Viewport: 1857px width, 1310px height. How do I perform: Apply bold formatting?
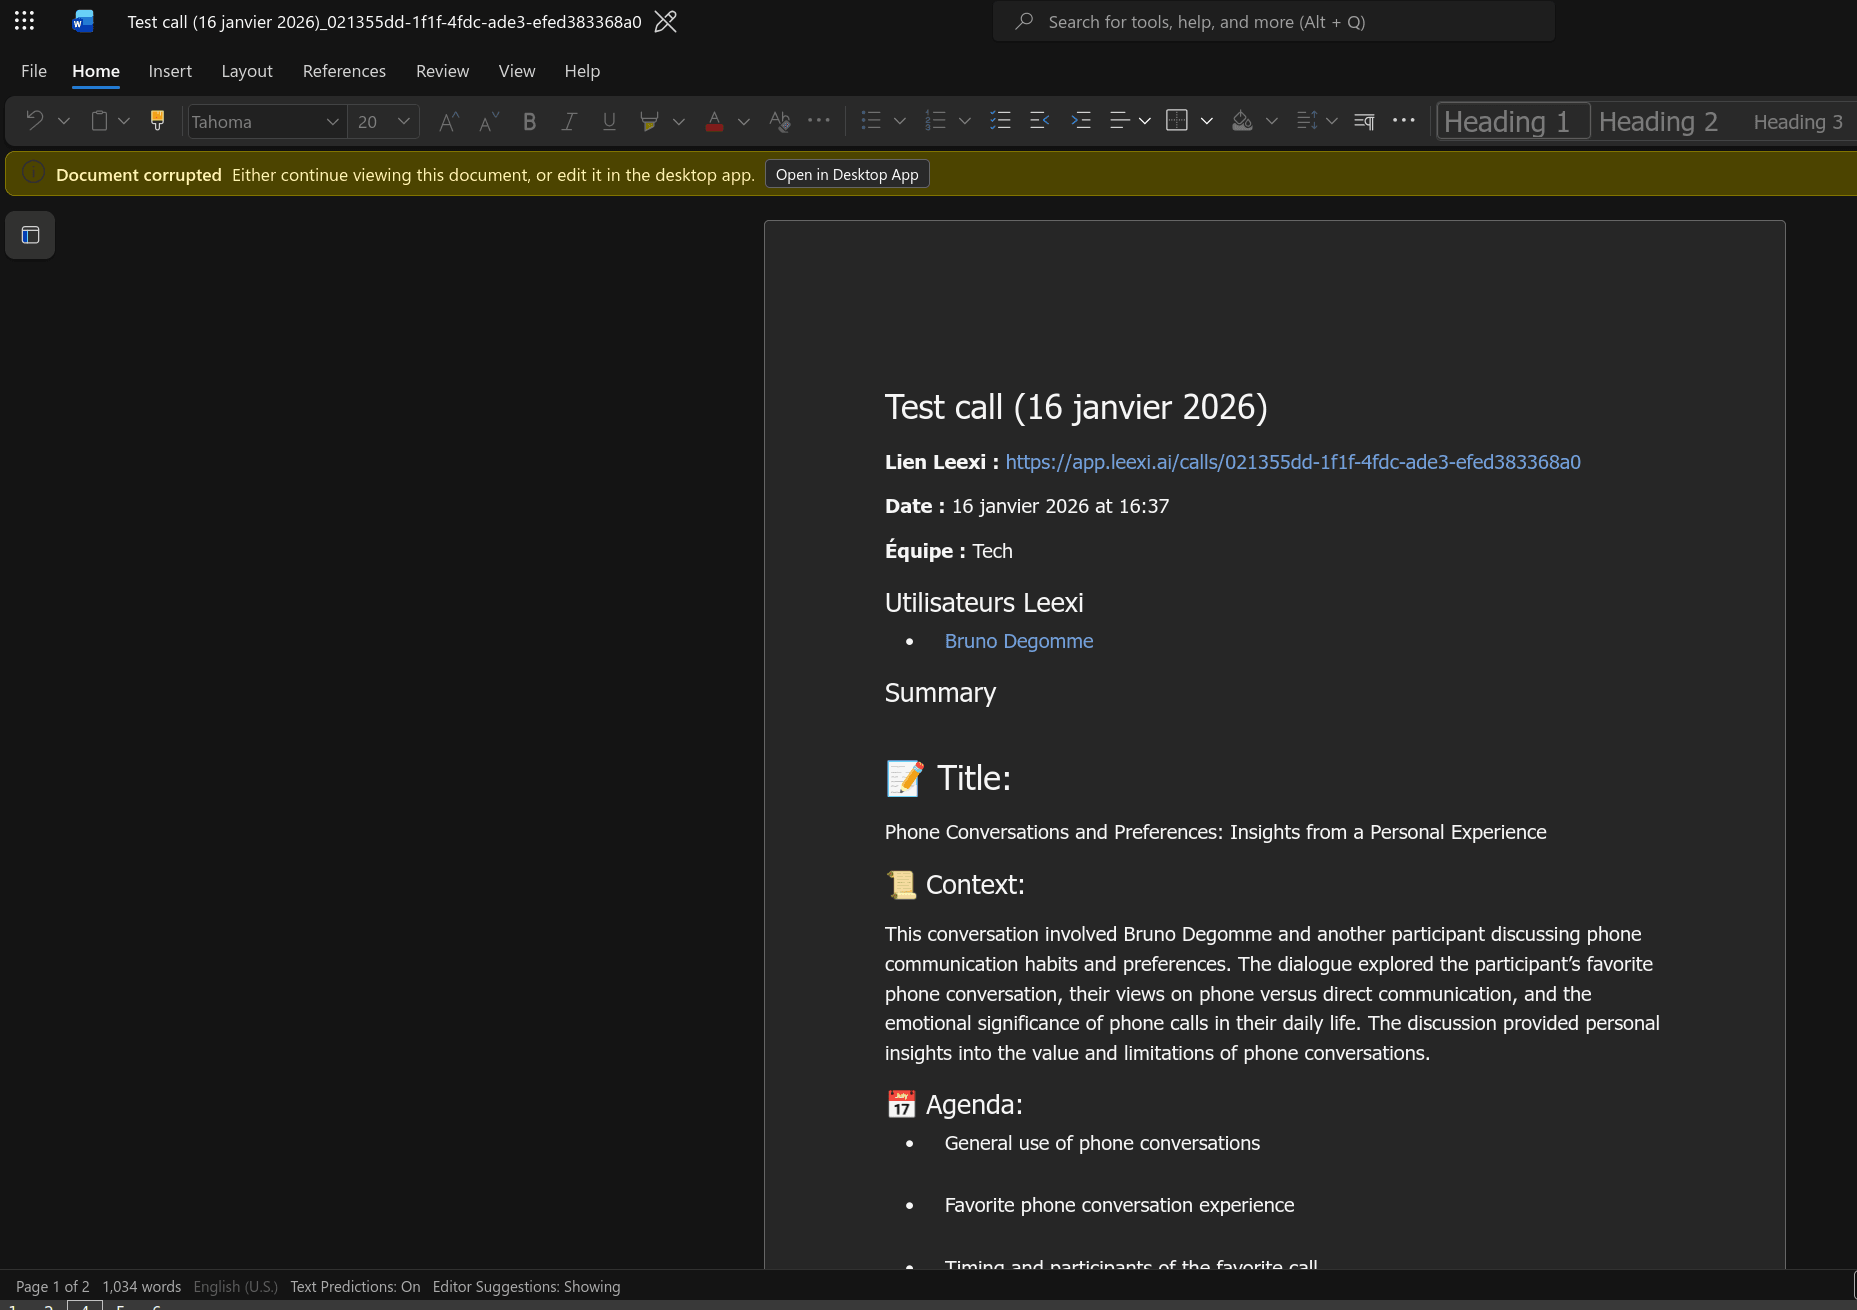pyautogui.click(x=529, y=121)
